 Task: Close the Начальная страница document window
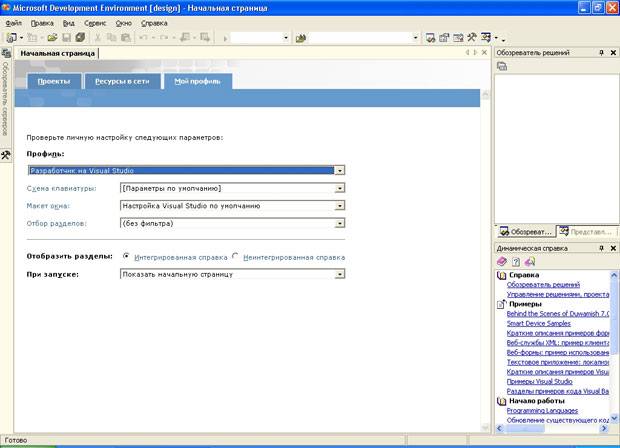[x=484, y=53]
